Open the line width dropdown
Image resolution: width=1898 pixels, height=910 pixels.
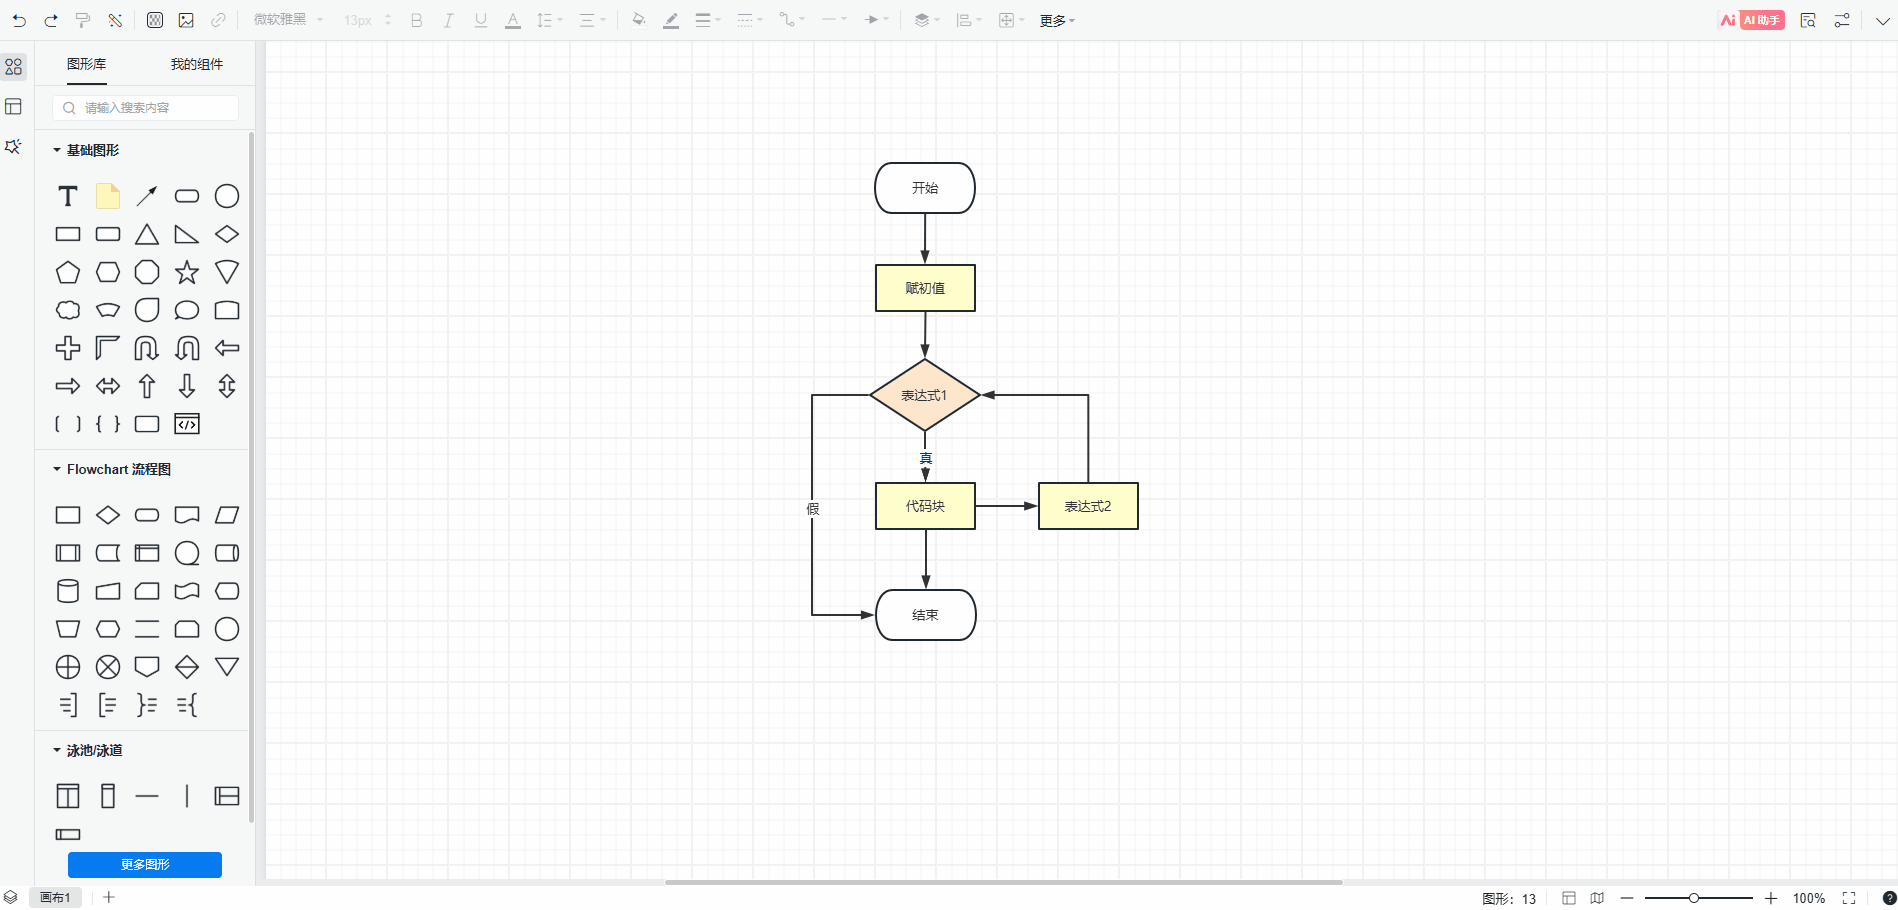[708, 20]
